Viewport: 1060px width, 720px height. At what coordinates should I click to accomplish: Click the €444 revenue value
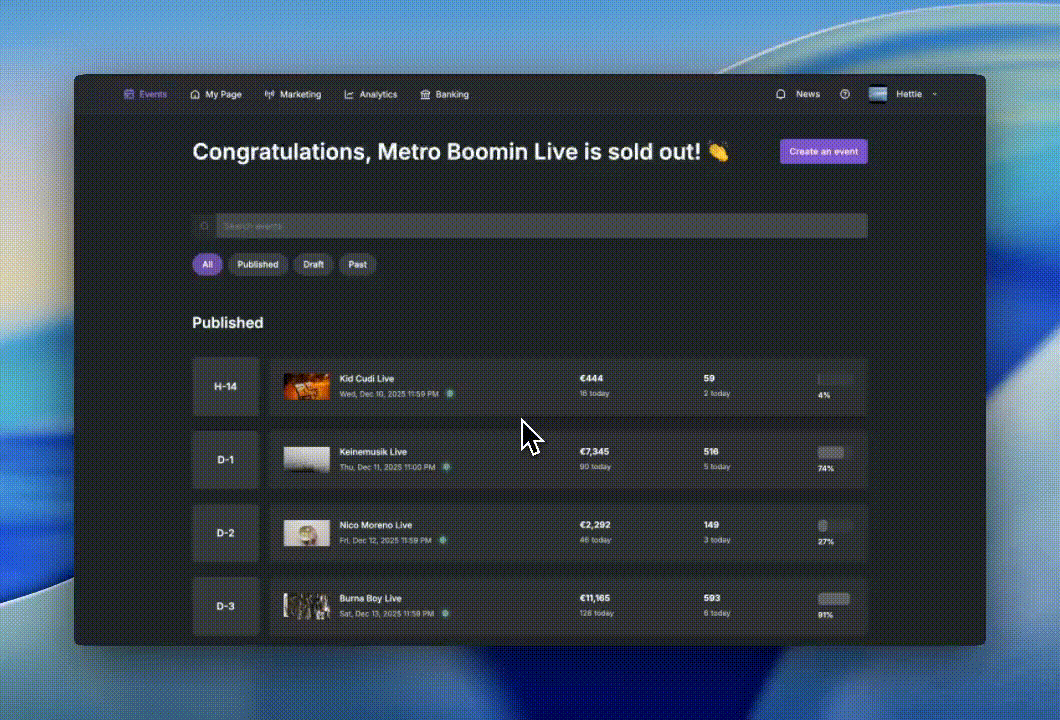tap(592, 379)
